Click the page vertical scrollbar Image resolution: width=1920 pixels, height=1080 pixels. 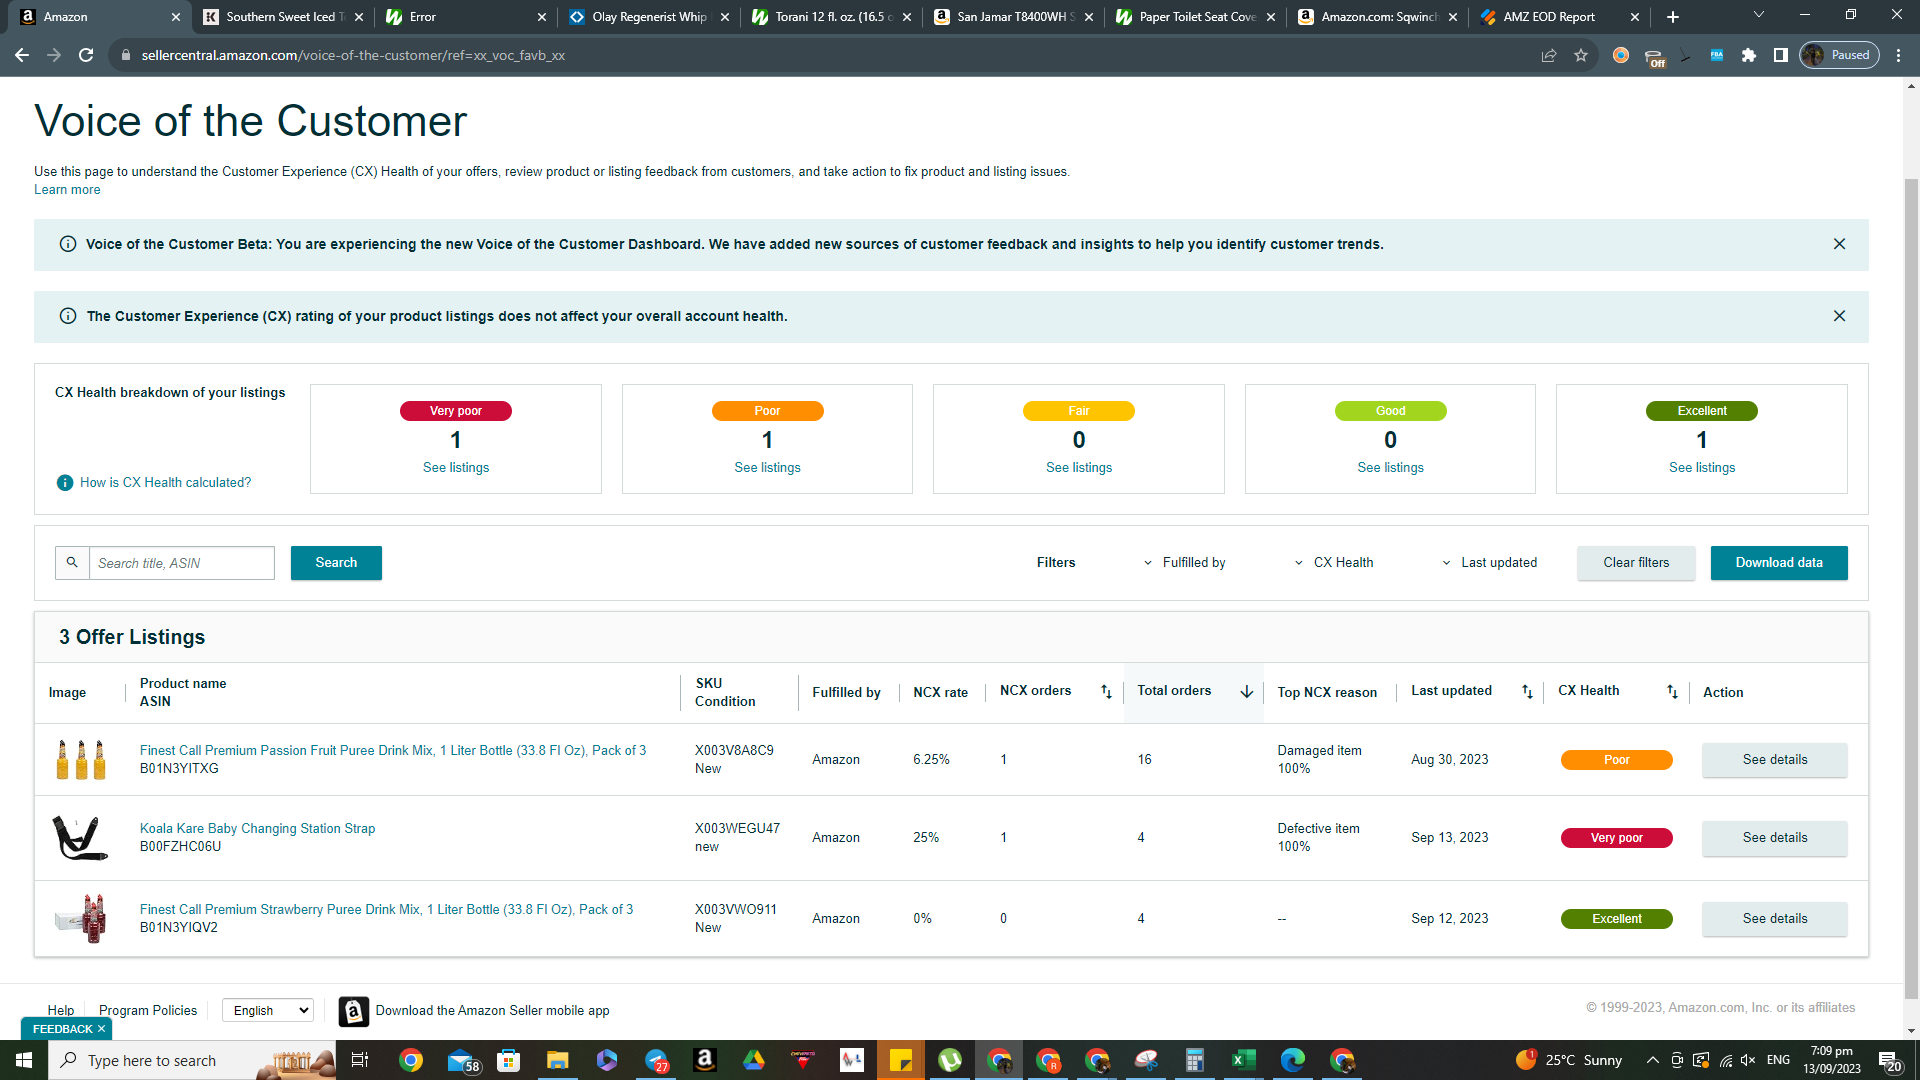tap(1911, 590)
